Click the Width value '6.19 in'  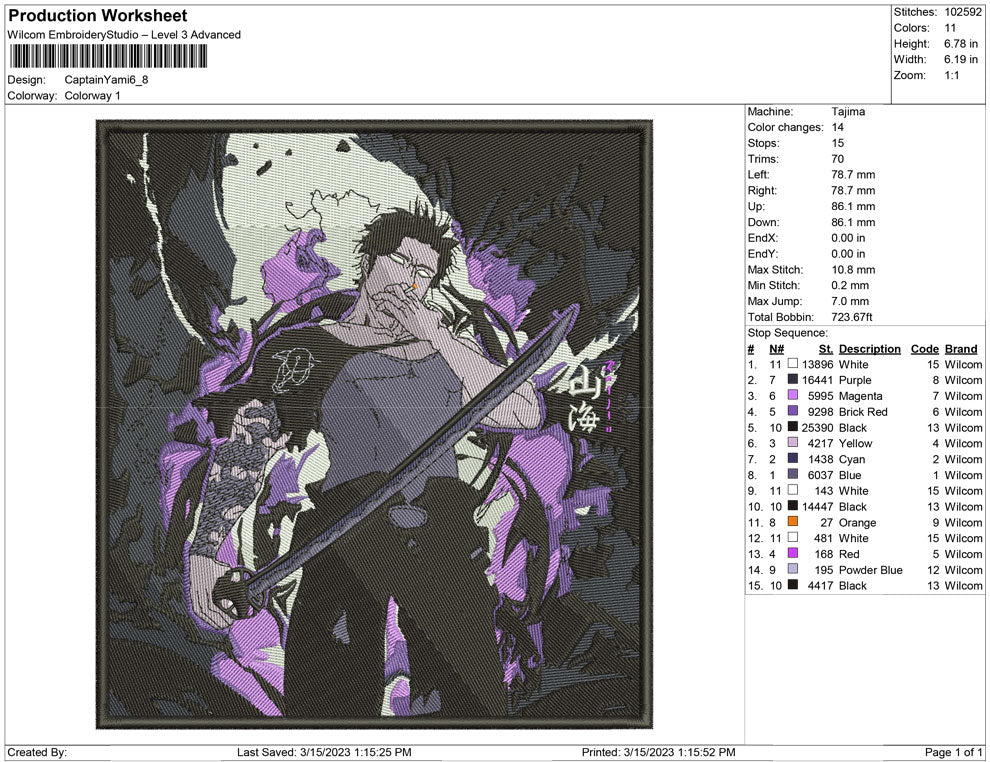[961, 59]
